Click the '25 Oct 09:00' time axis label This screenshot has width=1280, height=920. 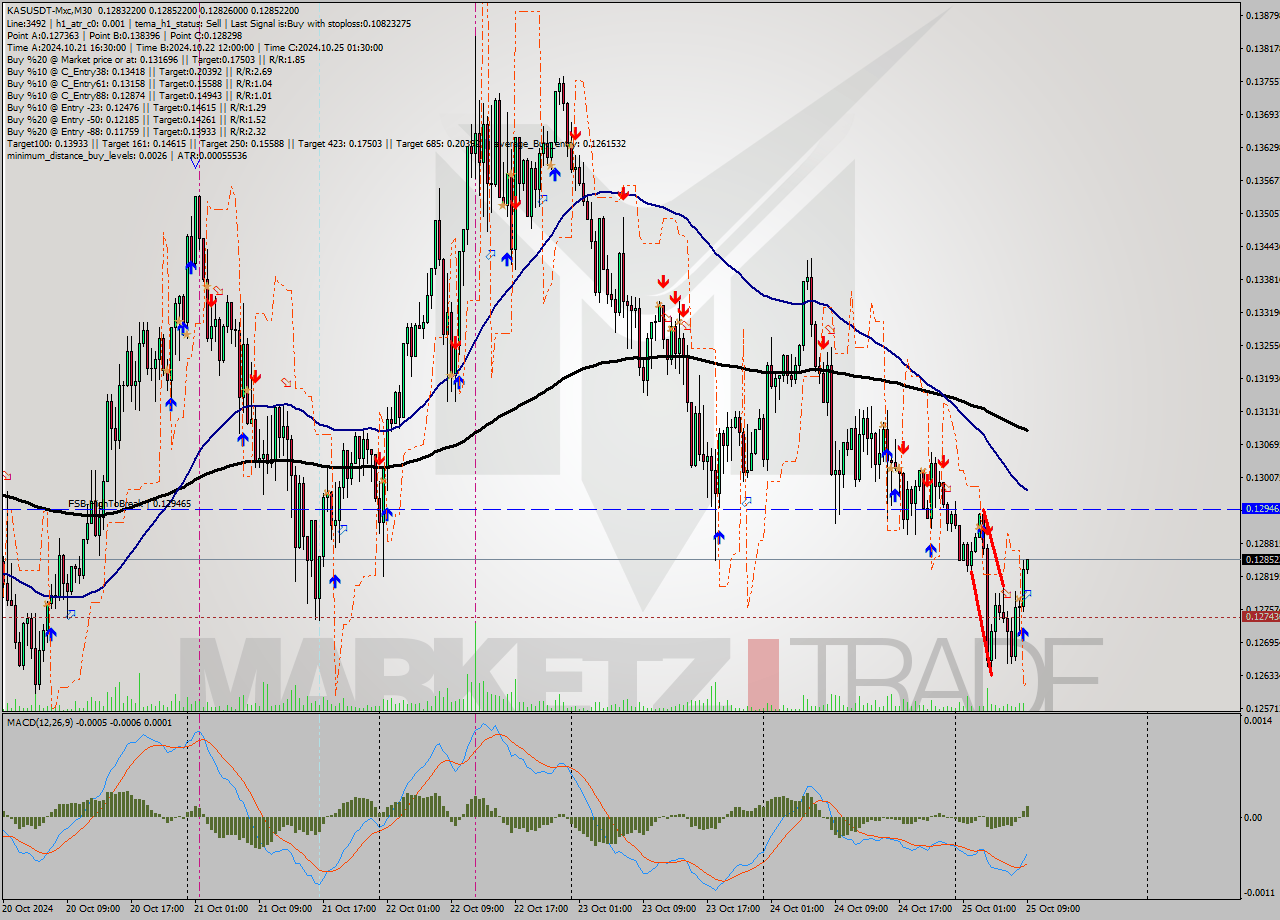[x=1052, y=909]
